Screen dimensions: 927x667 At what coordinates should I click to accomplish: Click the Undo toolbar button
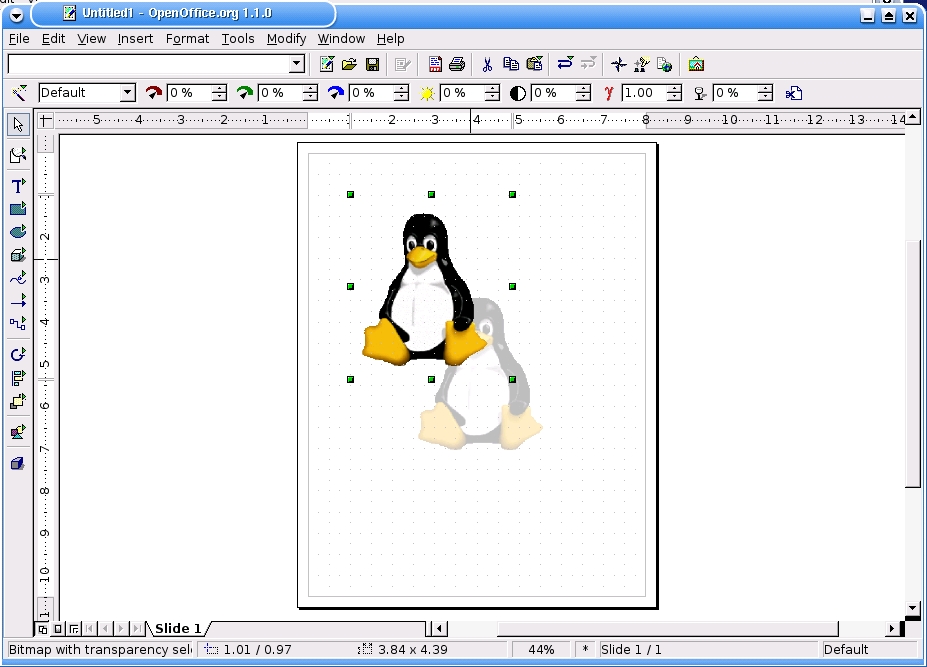tap(565, 63)
